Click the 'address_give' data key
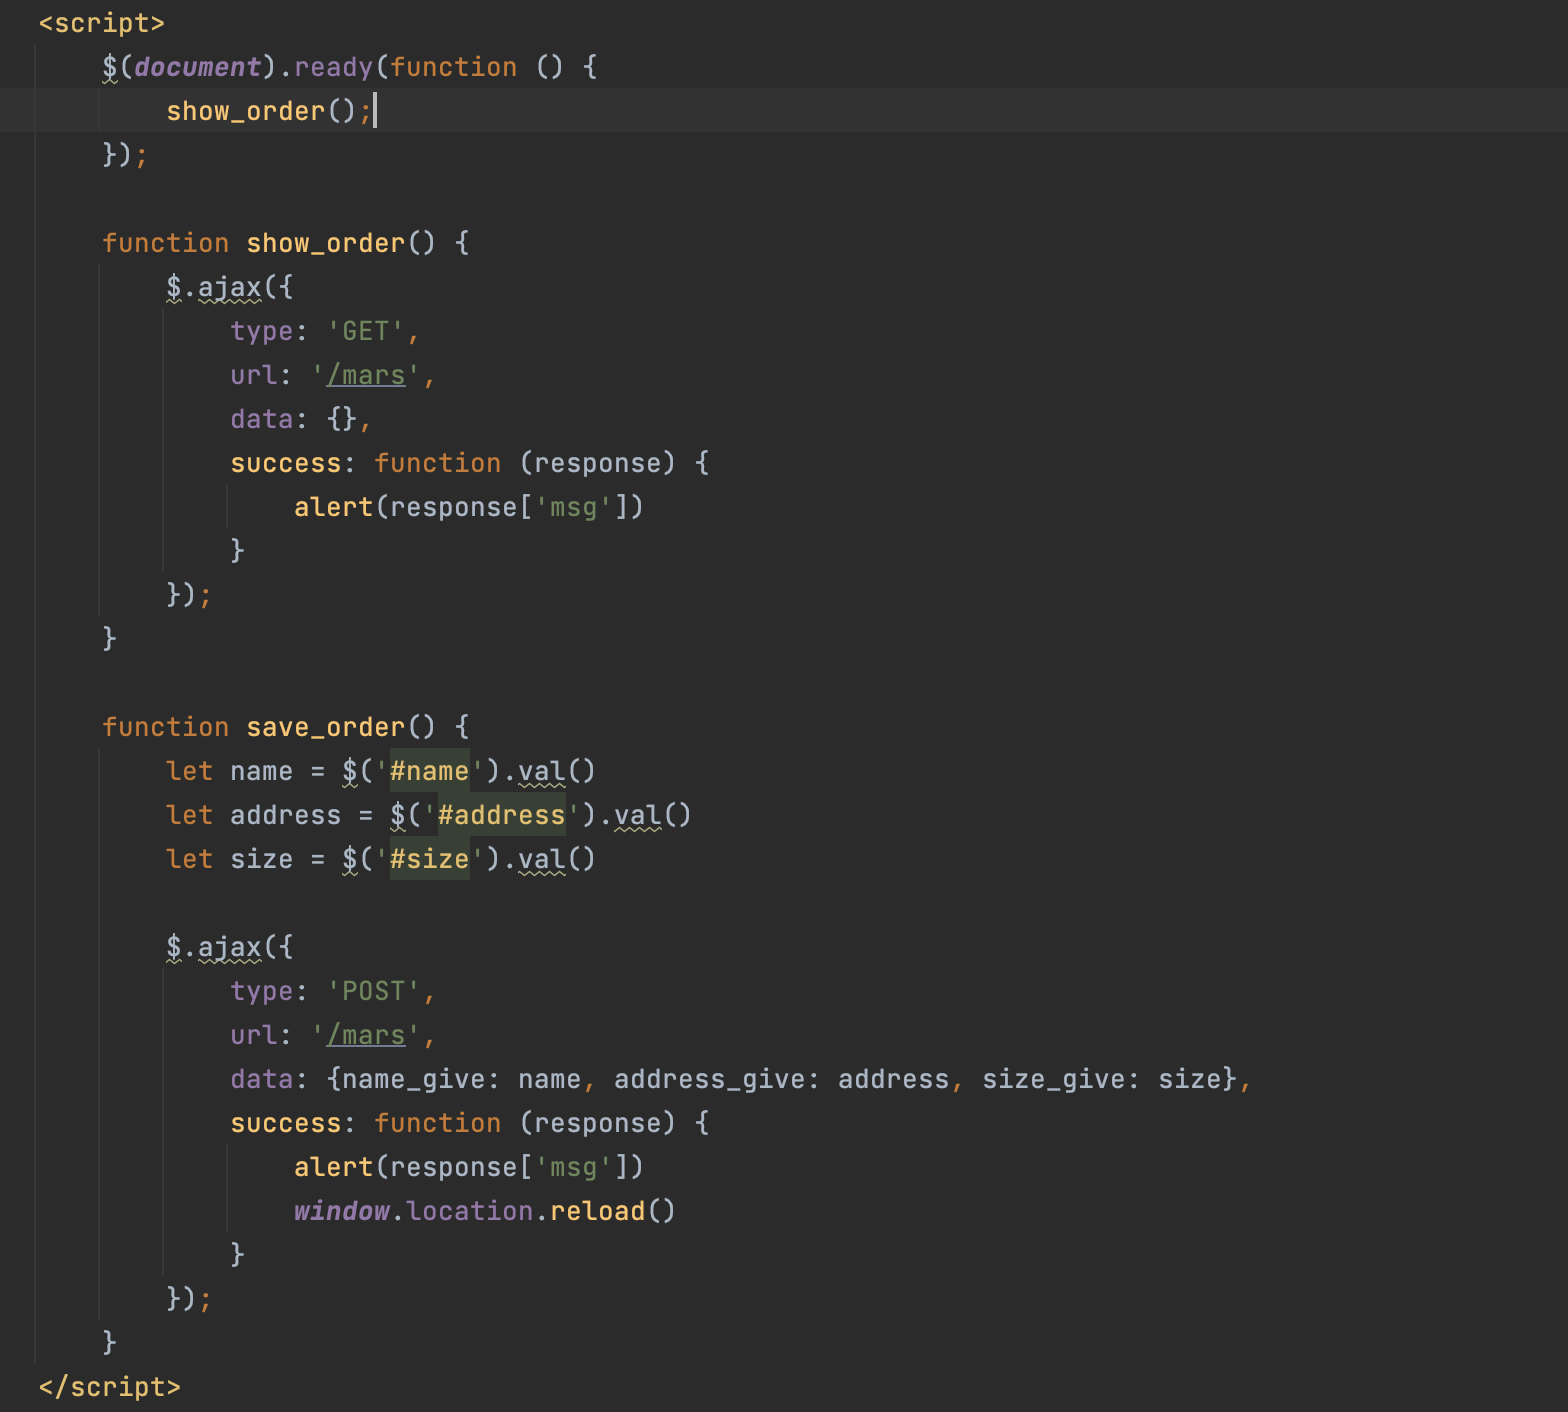Viewport: 1568px width, 1412px height. pyautogui.click(x=710, y=1079)
